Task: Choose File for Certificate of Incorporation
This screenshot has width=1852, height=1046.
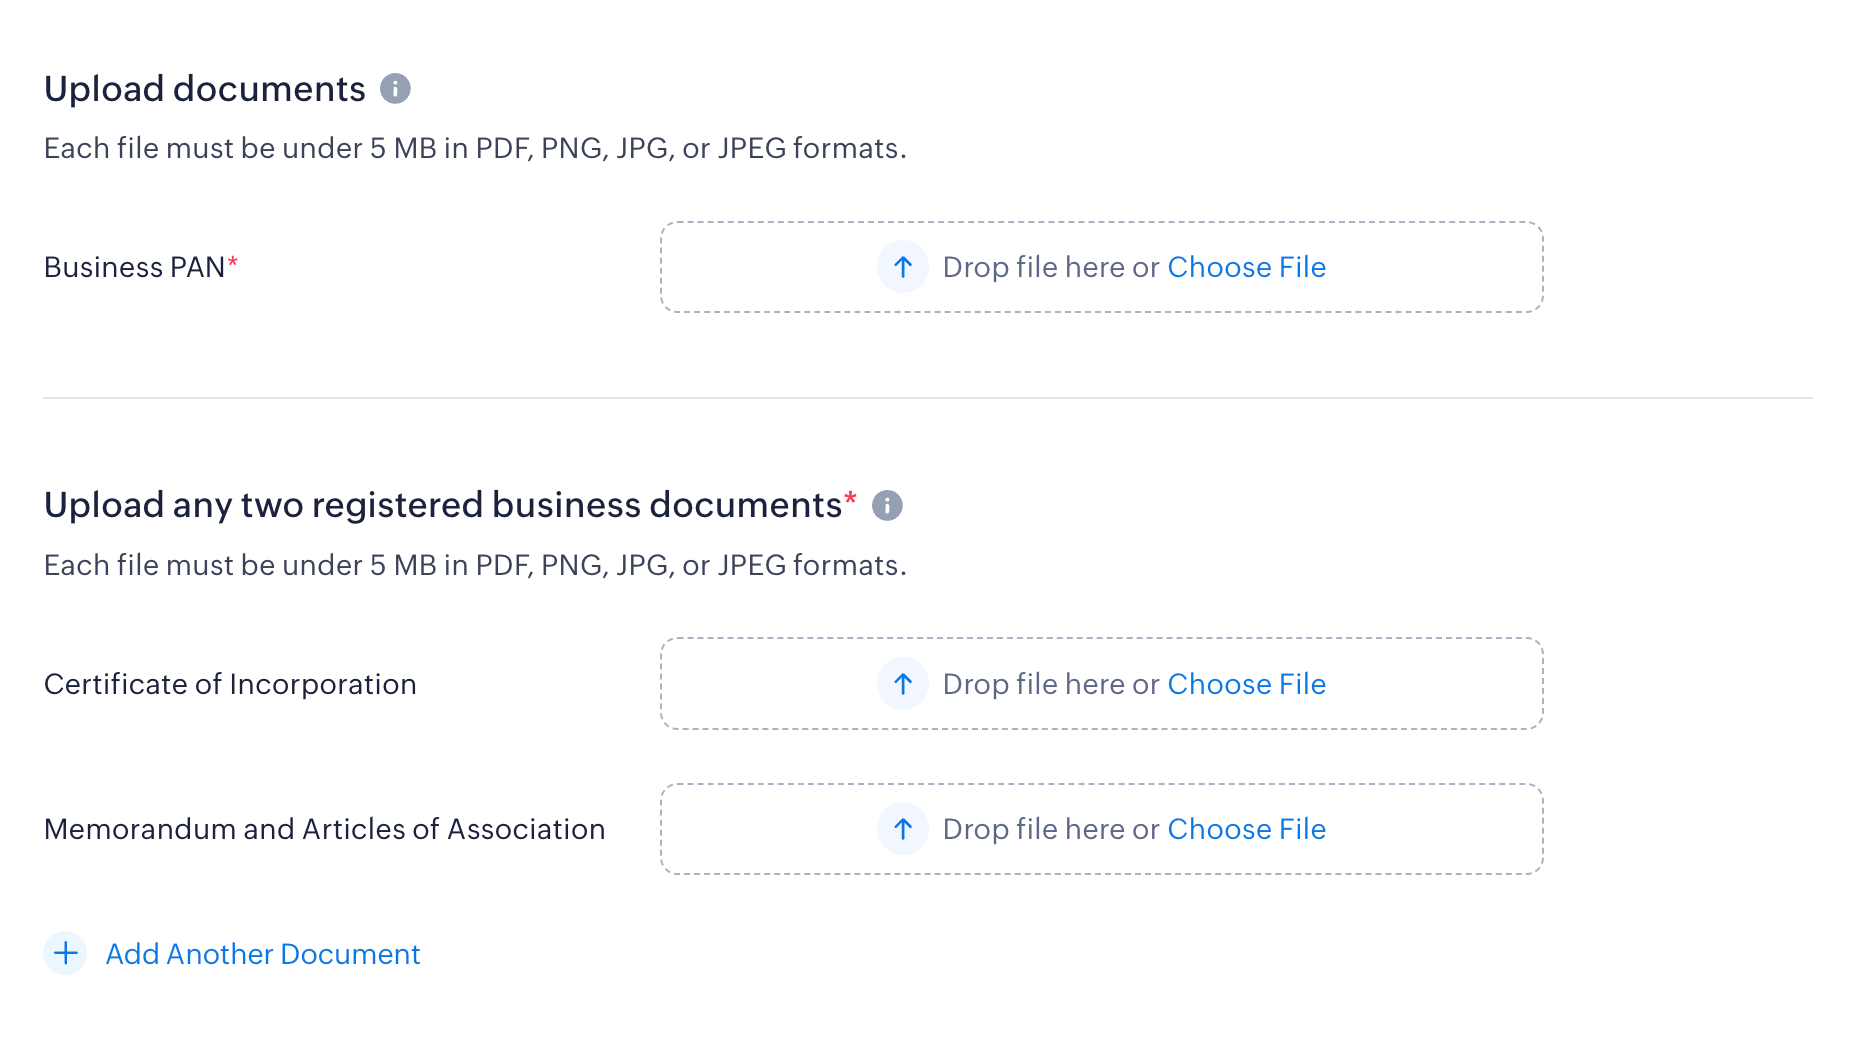Action: tap(1246, 684)
